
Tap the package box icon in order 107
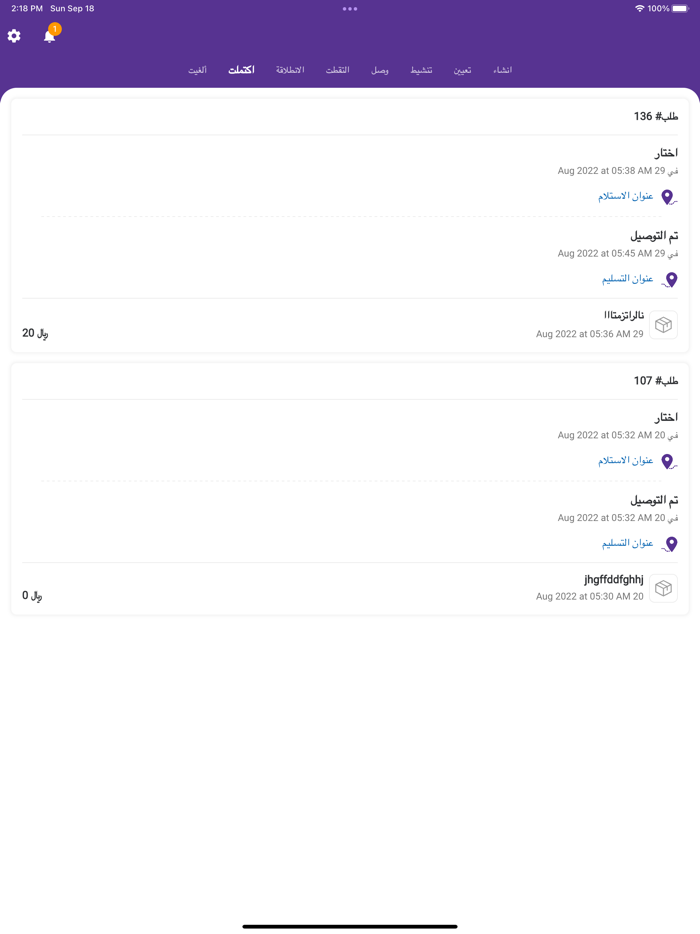click(663, 589)
